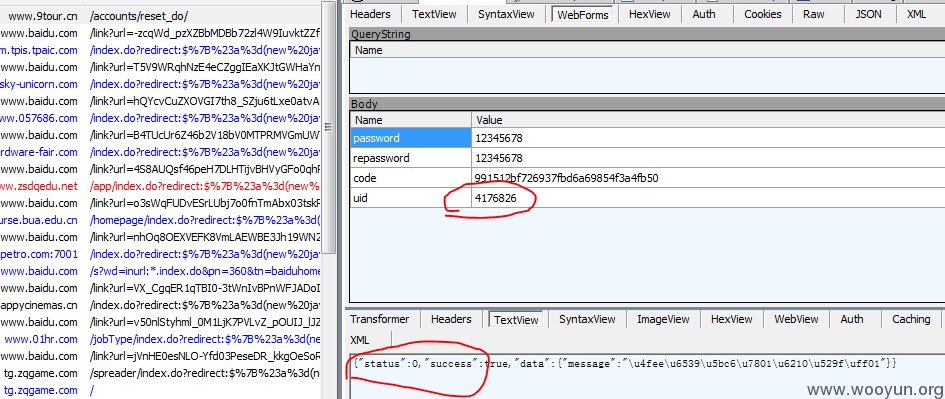Select the urse.bua.edu.cn /homepage session
This screenshot has height=399, width=945.
coord(160,220)
